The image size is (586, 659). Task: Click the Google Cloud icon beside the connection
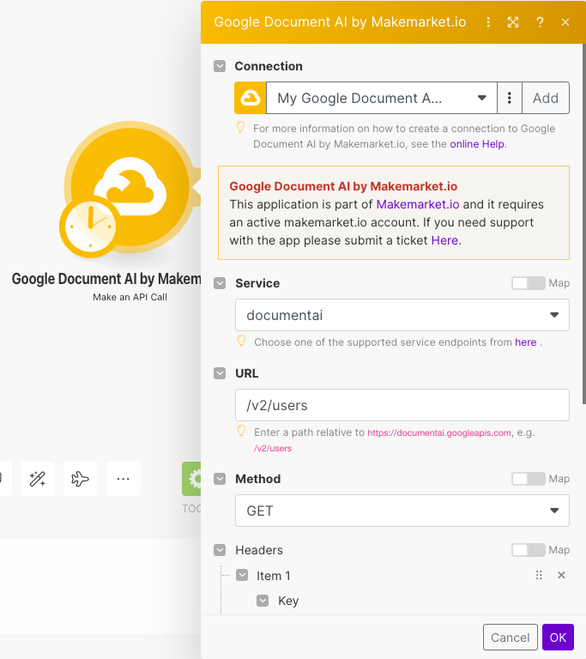coord(250,98)
